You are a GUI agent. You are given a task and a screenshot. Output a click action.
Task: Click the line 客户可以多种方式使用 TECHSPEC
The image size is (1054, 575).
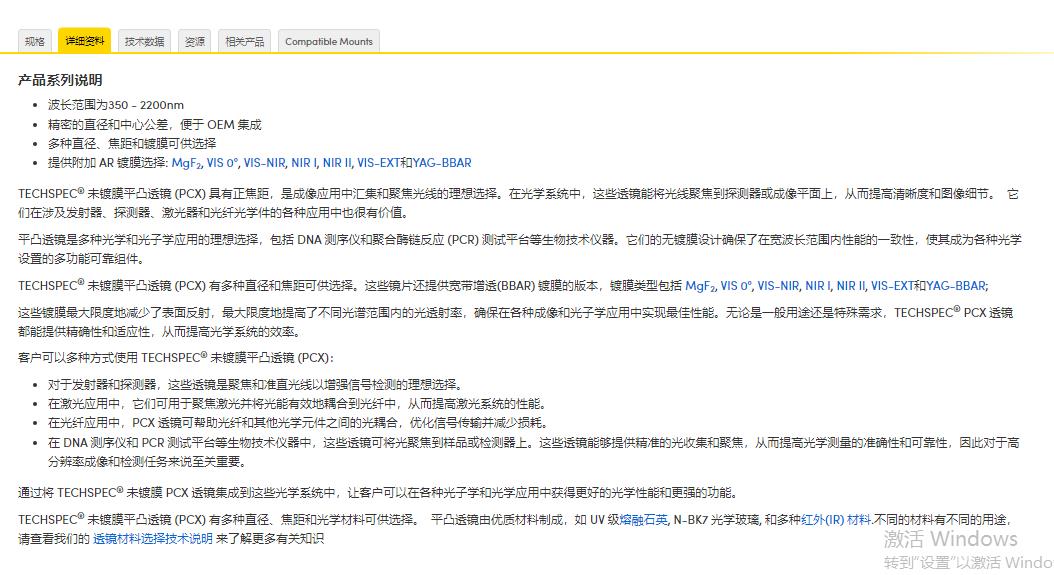pos(176,358)
